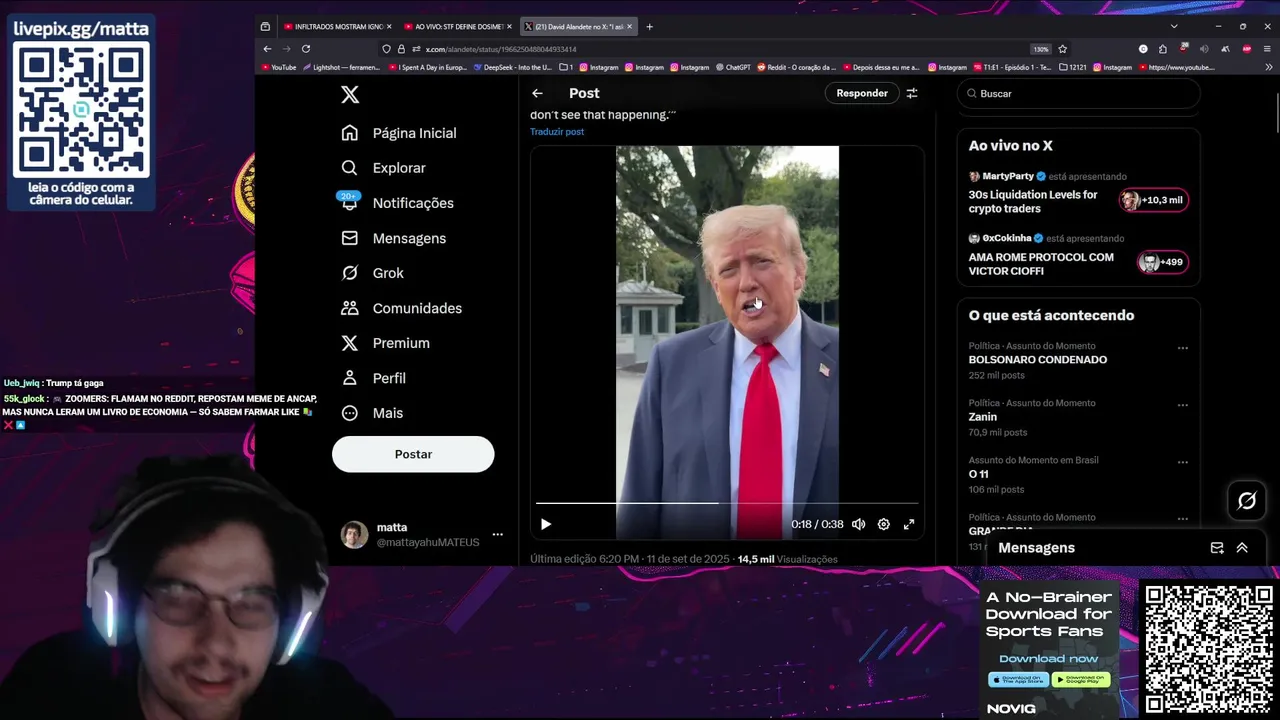Click matta profile avatar
Screen dimensions: 1280x720
point(354,535)
